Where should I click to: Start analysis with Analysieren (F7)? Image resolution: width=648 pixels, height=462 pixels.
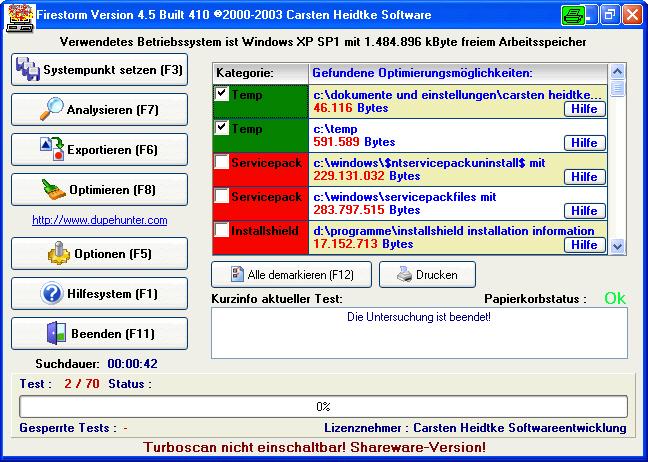100,110
